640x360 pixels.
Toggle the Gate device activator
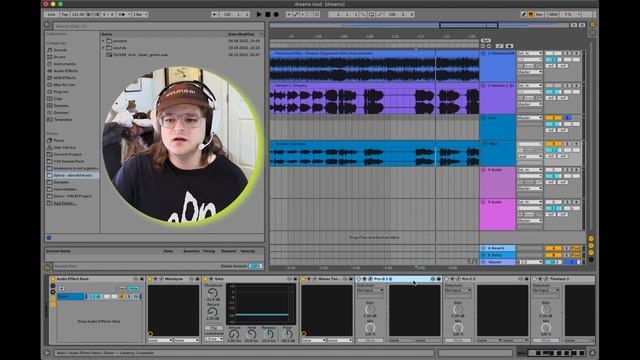[x=206, y=279]
